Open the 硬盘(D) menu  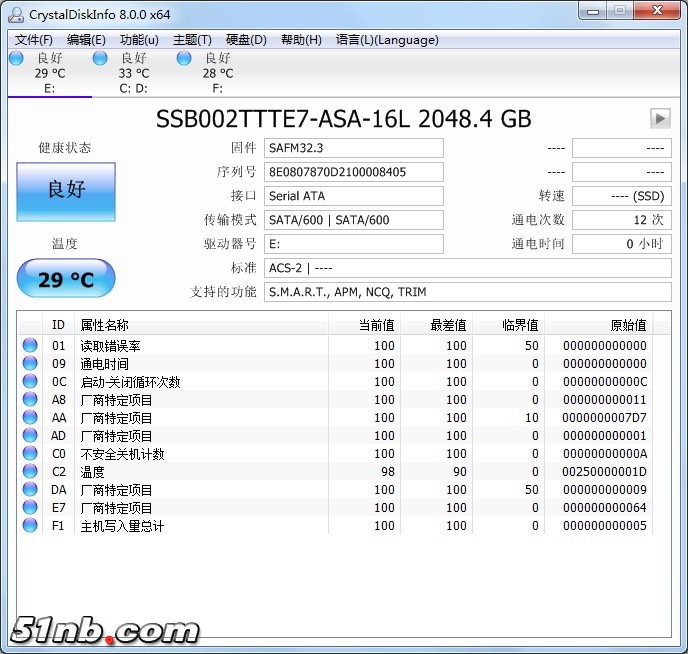(246, 40)
